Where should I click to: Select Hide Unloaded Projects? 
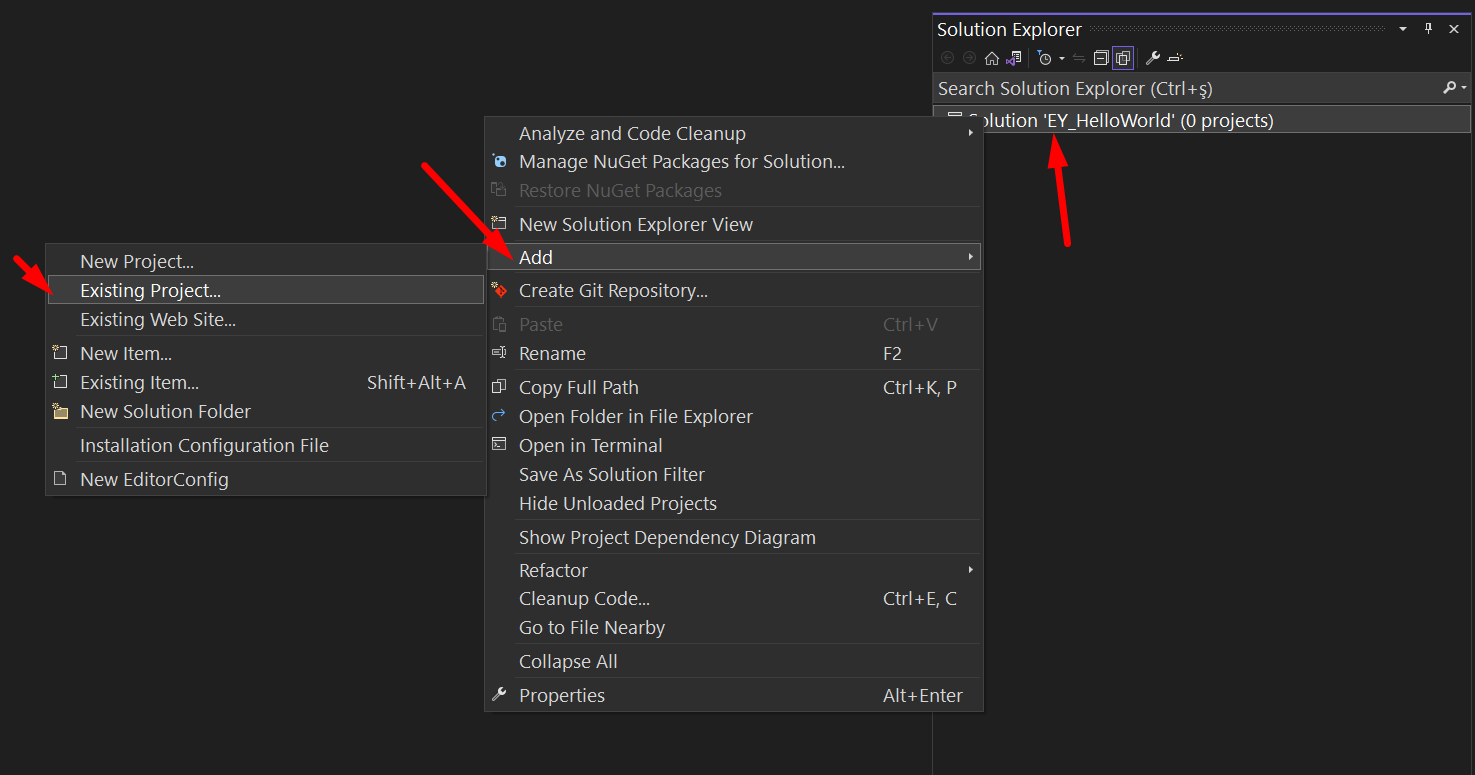pyautogui.click(x=734, y=503)
